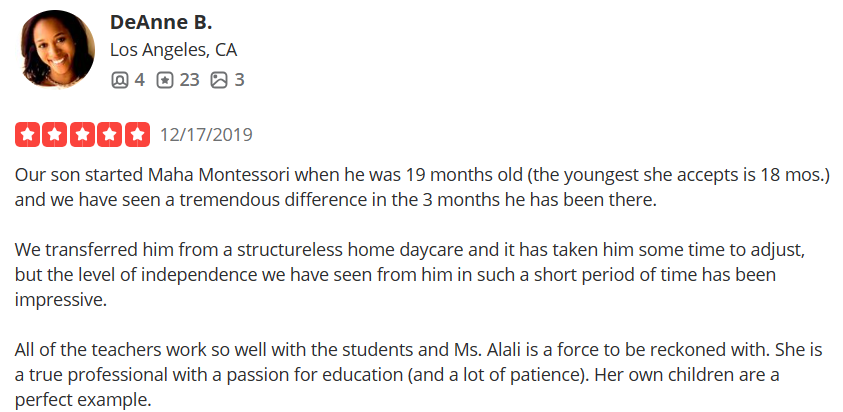Click the friend count number 4
The height and width of the screenshot is (412, 843).
coord(139,80)
